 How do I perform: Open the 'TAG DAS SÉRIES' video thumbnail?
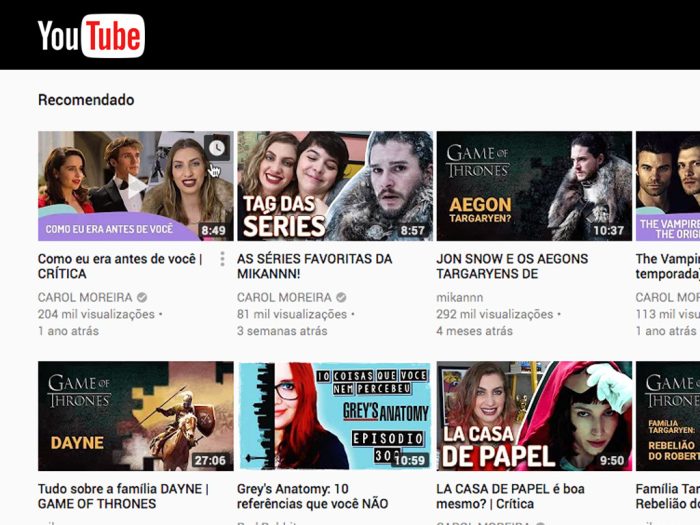pyautogui.click(x=335, y=186)
